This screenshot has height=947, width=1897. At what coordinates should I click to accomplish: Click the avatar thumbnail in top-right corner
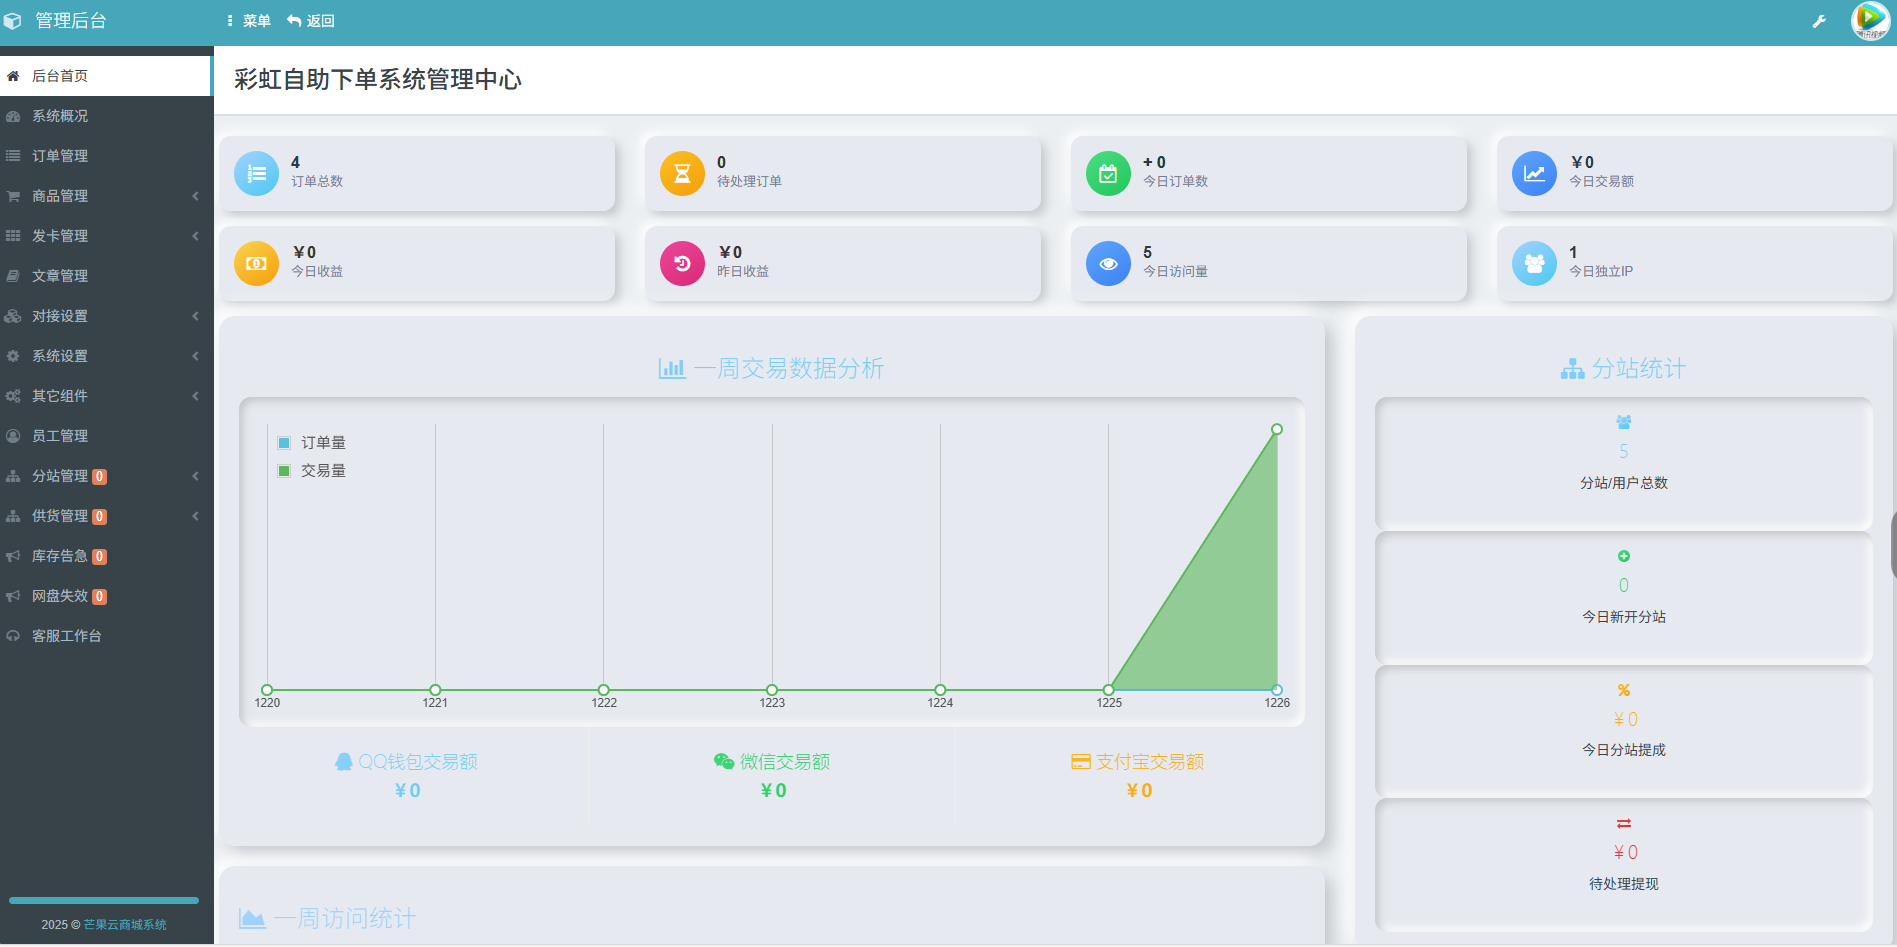point(1869,20)
